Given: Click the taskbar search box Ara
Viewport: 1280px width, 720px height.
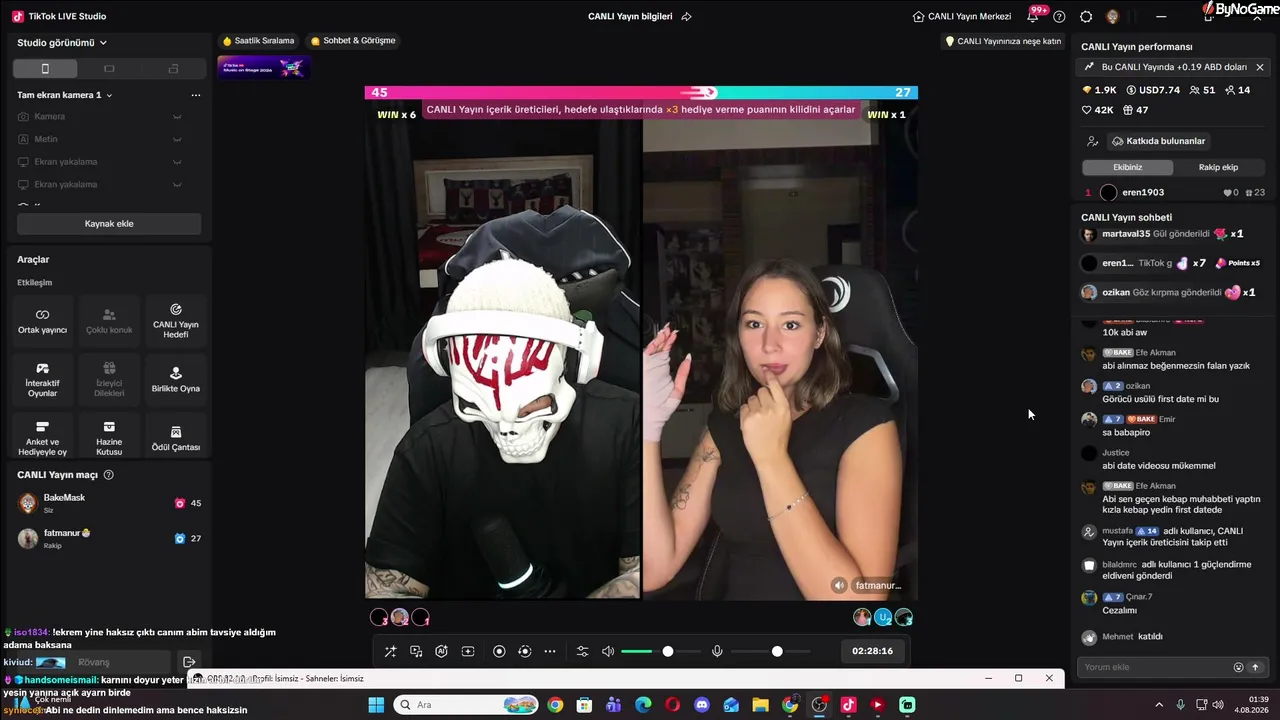Looking at the screenshot, I should point(464,705).
